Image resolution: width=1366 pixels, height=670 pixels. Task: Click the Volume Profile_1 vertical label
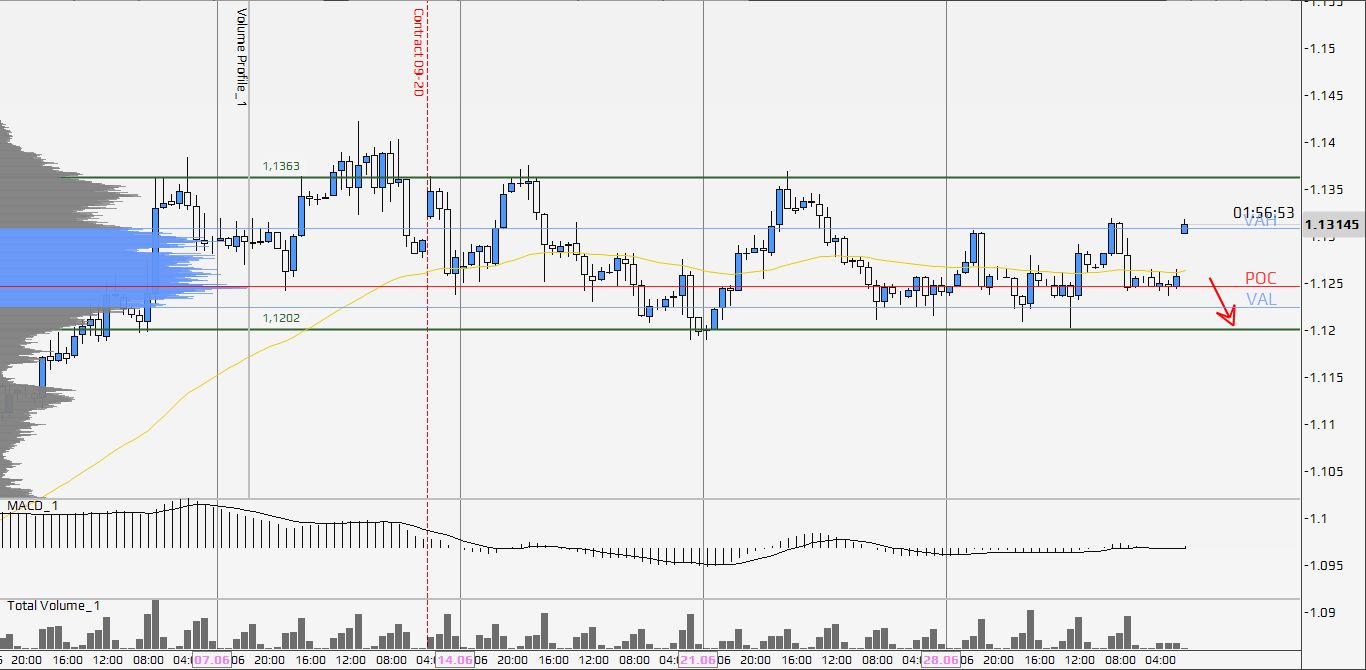tap(240, 57)
